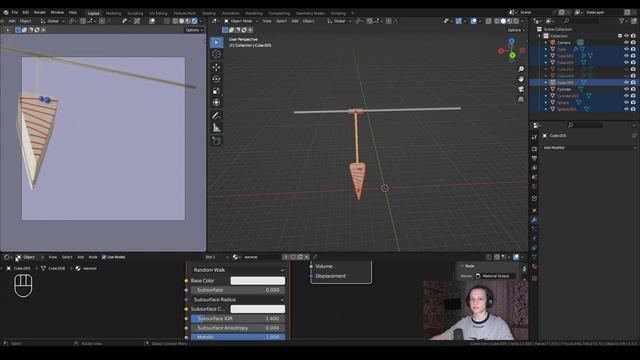Click the red X axis on navigation gizmo
The image size is (640, 360).
(501, 51)
